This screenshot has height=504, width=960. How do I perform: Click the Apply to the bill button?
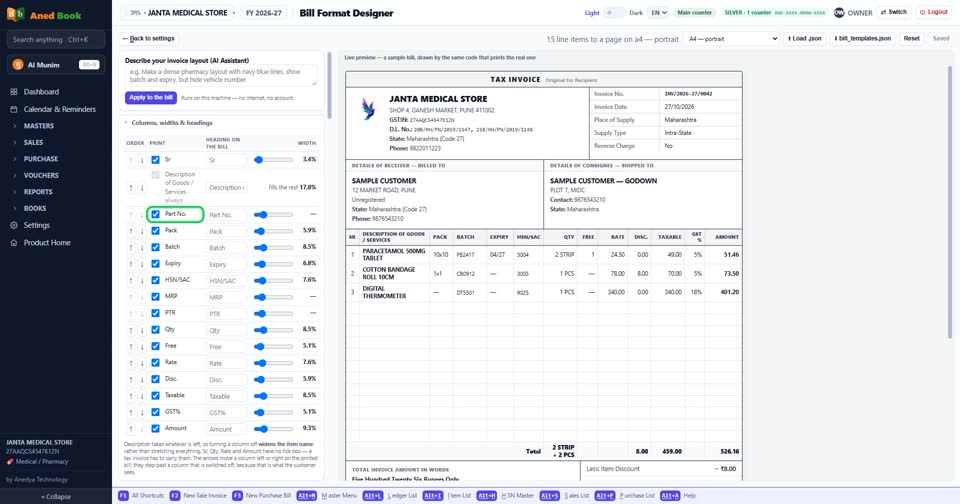[151, 97]
